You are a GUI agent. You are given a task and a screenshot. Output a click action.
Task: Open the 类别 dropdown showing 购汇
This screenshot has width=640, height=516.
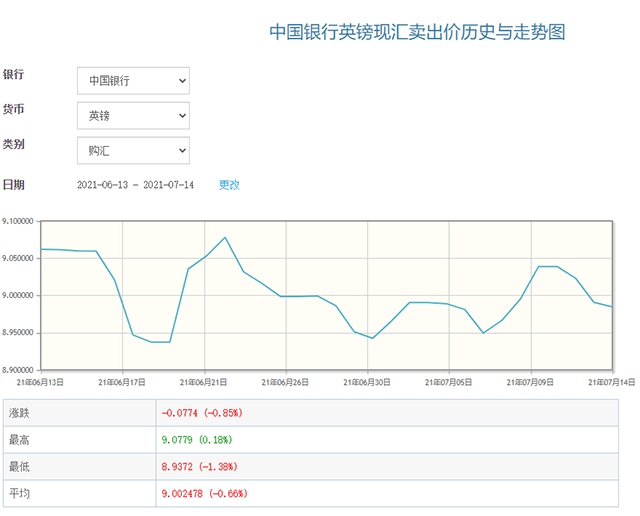(x=133, y=151)
